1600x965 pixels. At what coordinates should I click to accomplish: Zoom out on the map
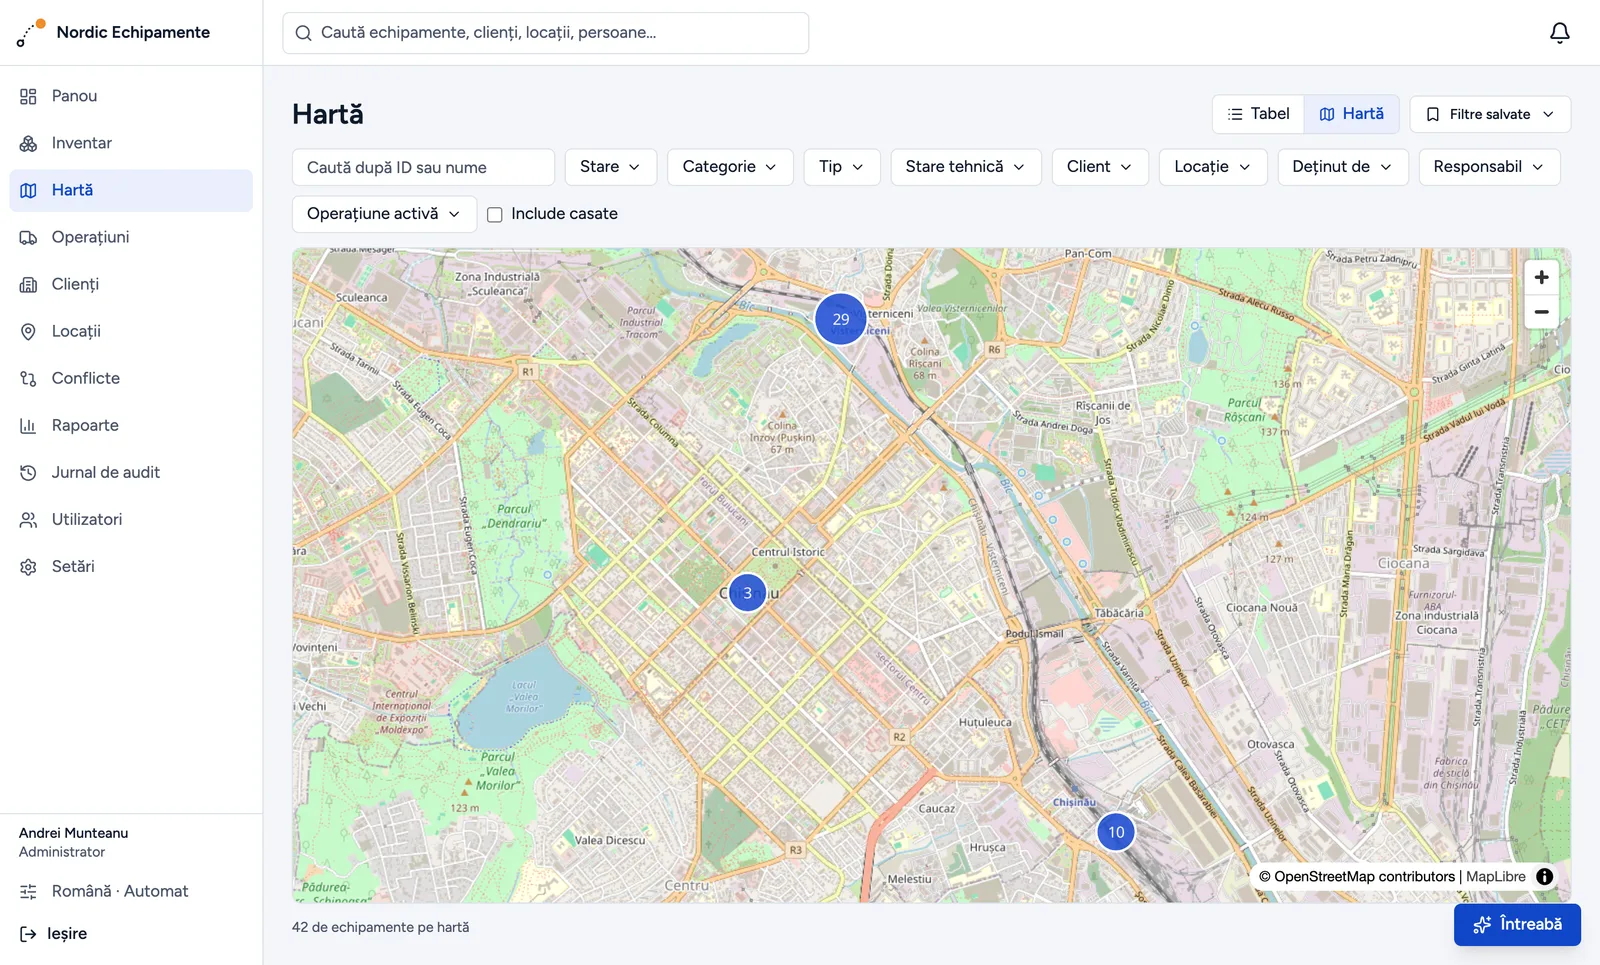[1541, 312]
